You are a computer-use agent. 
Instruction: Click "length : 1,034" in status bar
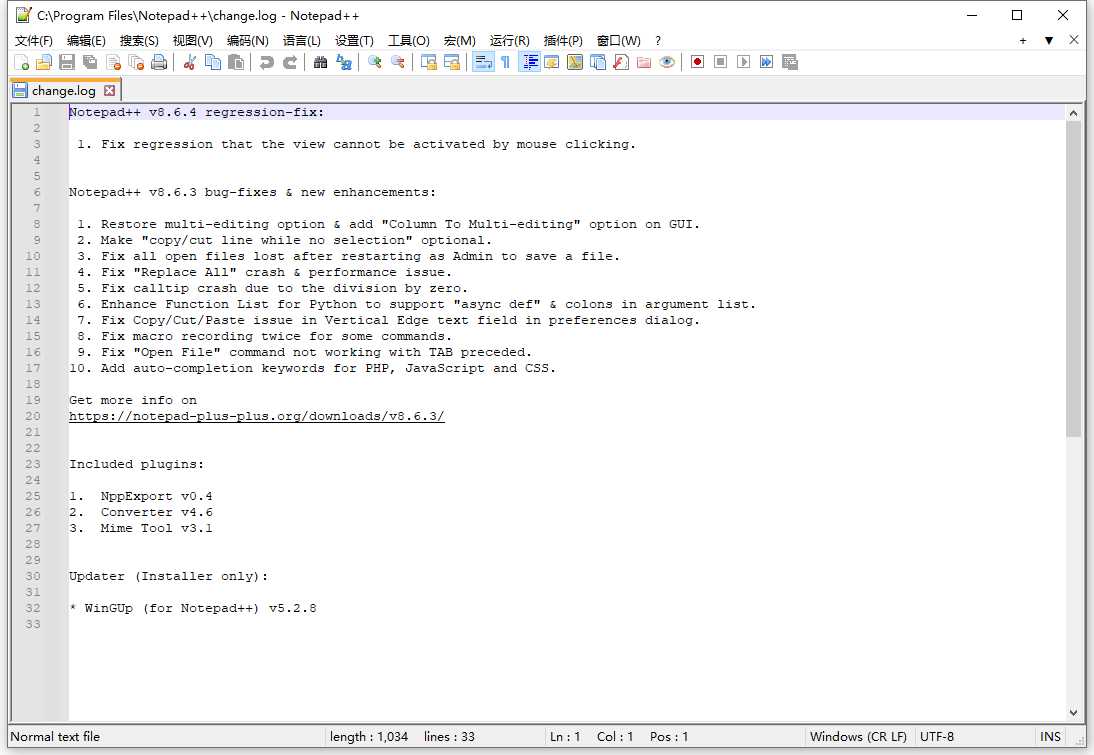[x=368, y=736]
